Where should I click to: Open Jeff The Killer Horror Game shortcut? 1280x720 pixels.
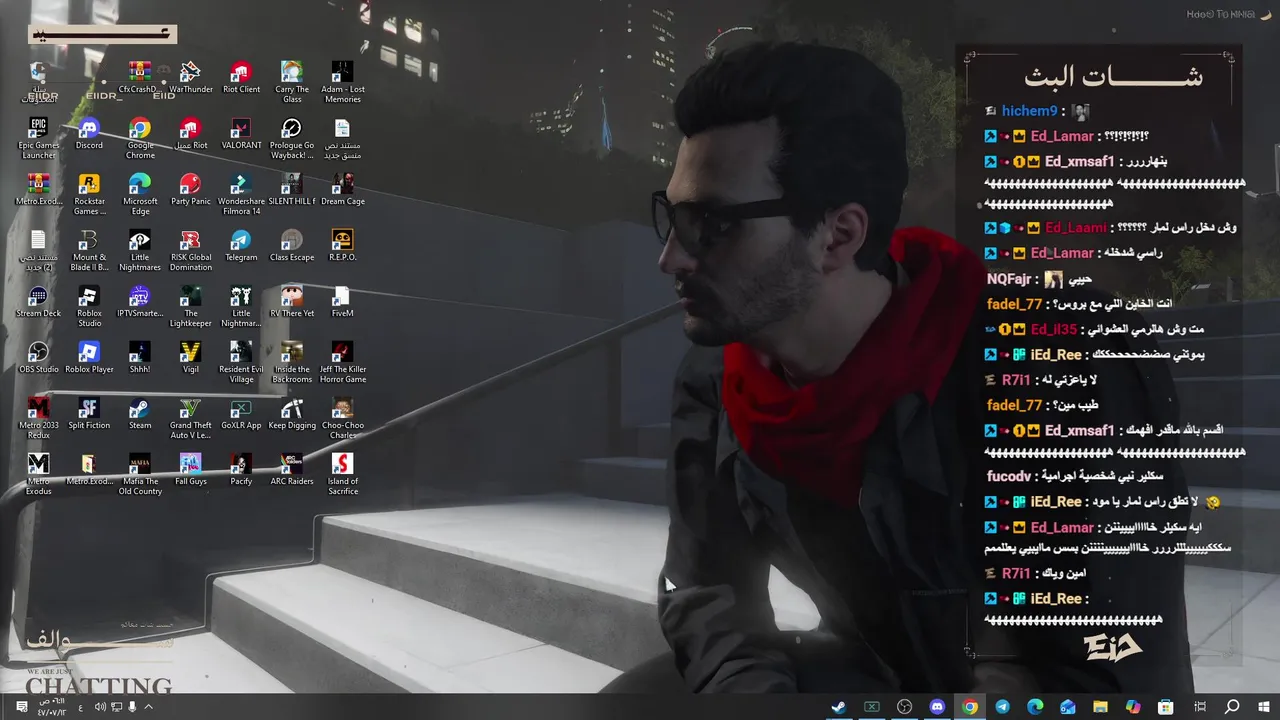342,362
